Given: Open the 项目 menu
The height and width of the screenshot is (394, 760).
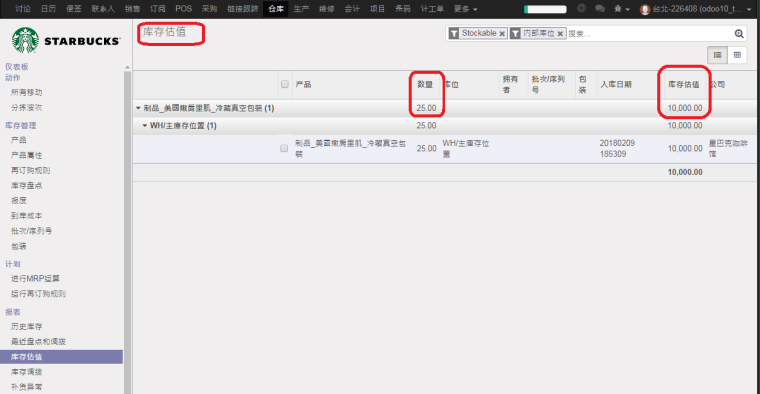Looking at the screenshot, I should 377,9.
